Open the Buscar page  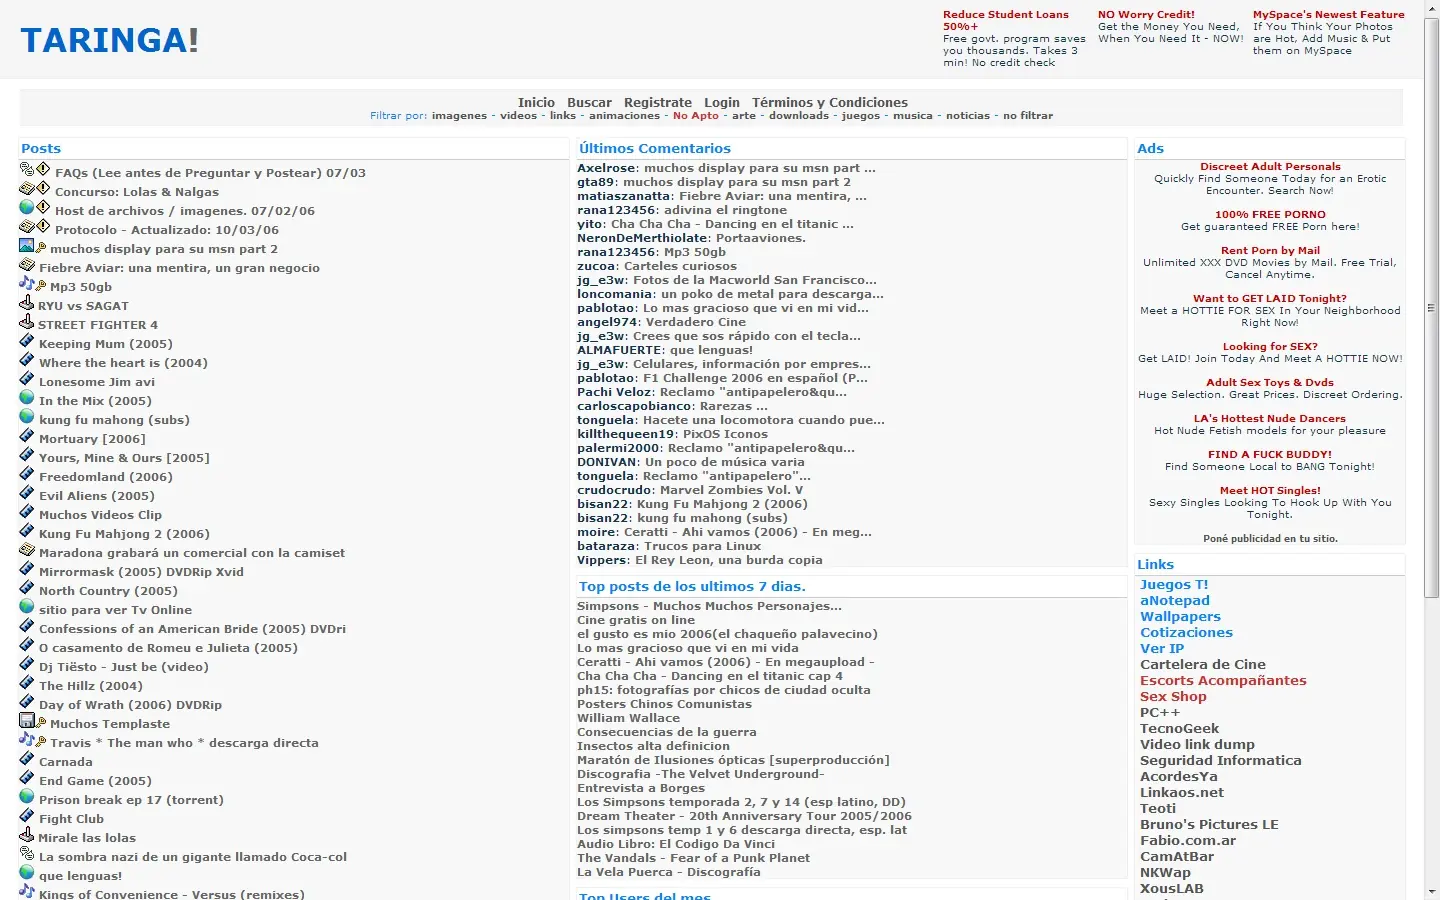point(589,102)
